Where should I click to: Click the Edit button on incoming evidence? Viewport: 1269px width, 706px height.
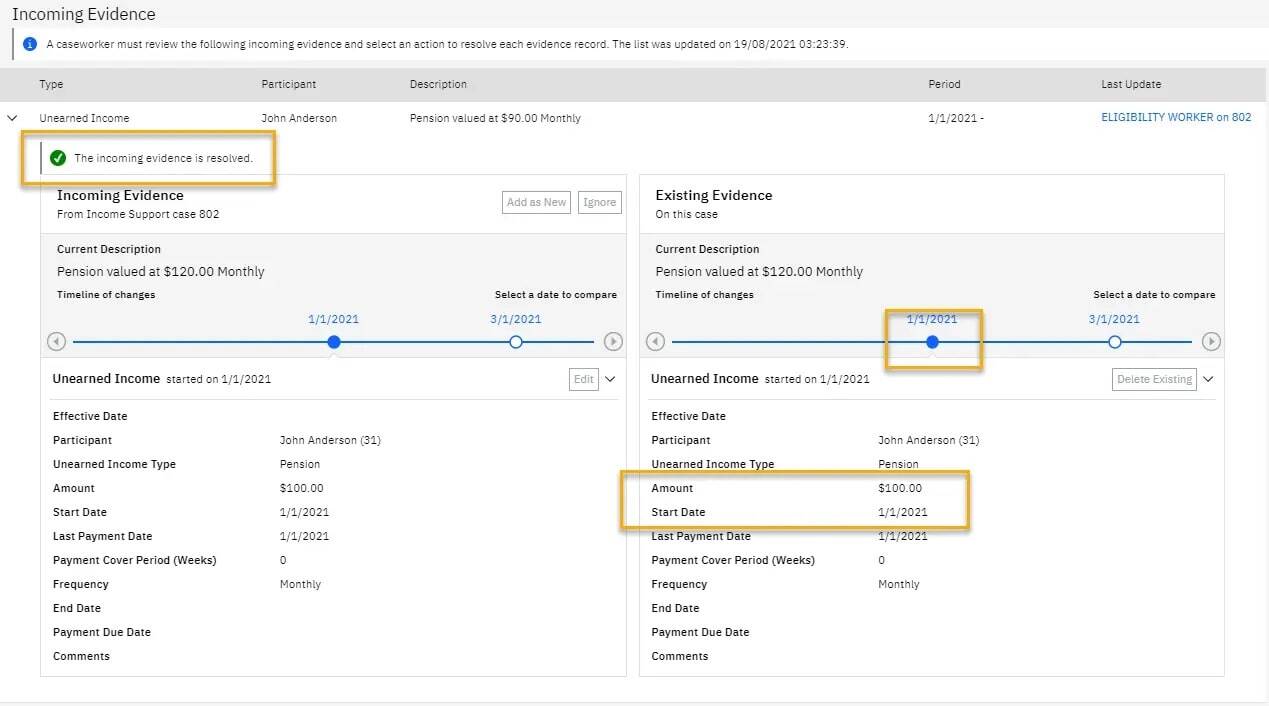tap(584, 379)
